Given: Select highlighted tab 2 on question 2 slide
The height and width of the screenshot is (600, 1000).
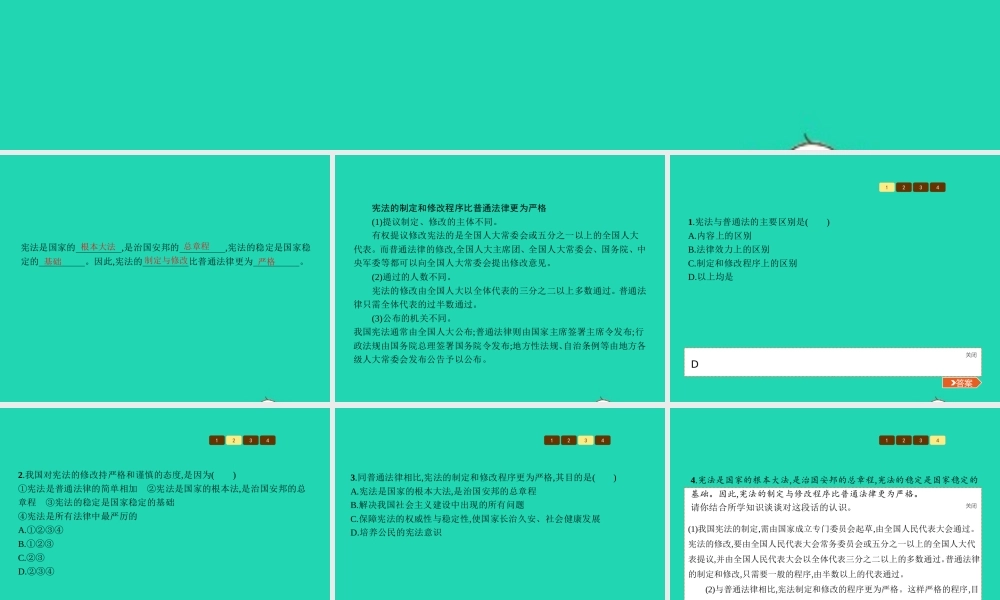Looking at the screenshot, I should click(233, 441).
